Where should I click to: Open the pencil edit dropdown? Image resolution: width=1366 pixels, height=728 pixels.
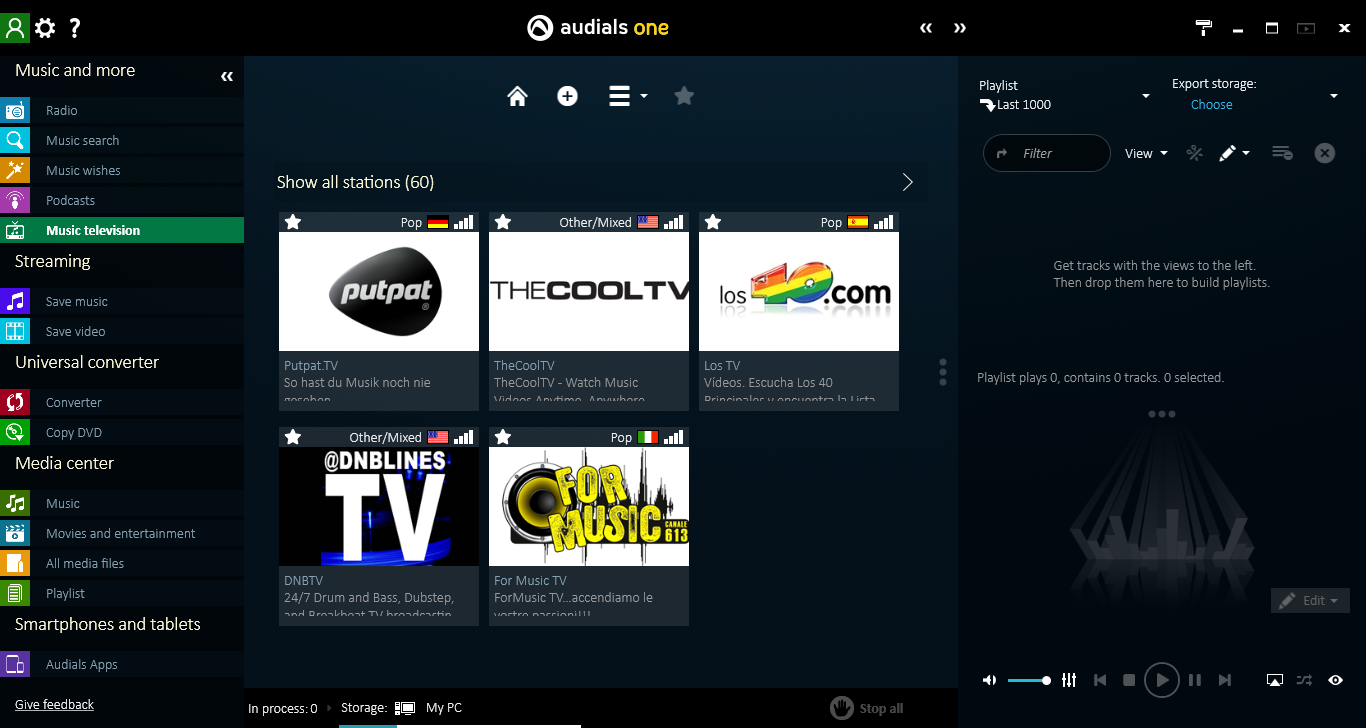click(x=1234, y=153)
